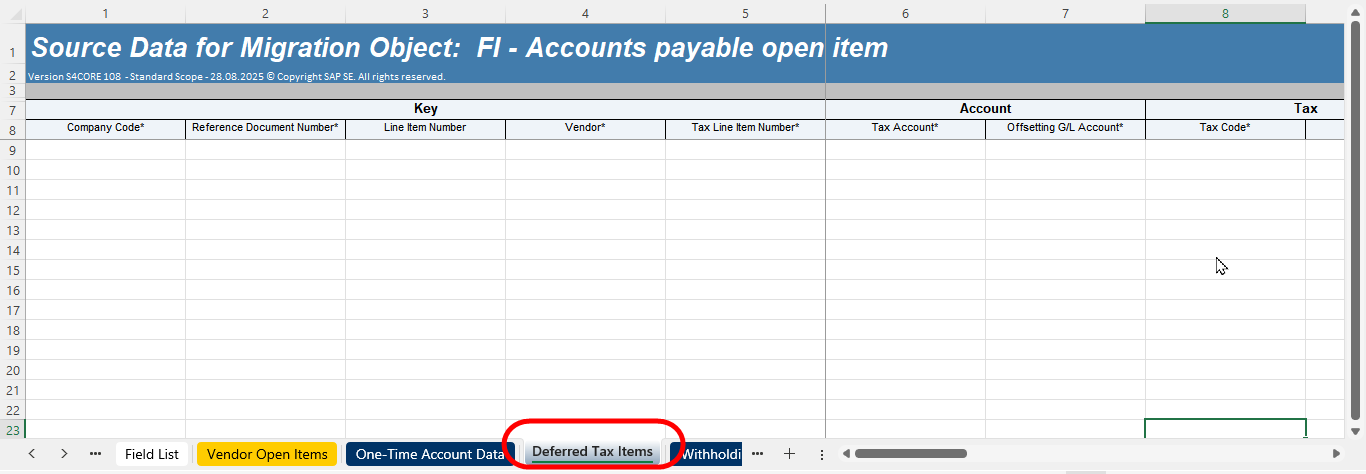
Task: Show more sheets after the Withholding tab
Action: 757,454
